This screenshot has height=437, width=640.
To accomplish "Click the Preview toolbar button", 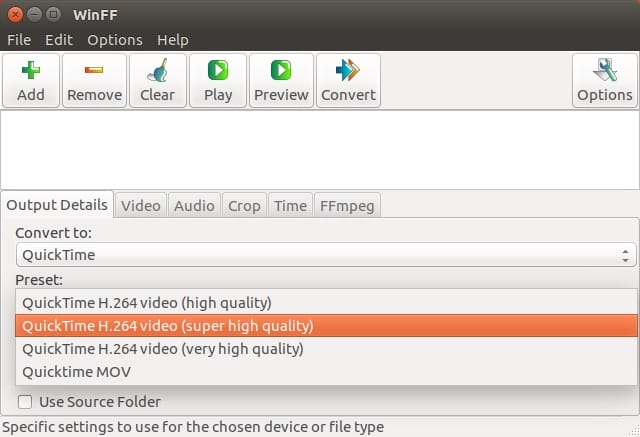I will 281,81.
